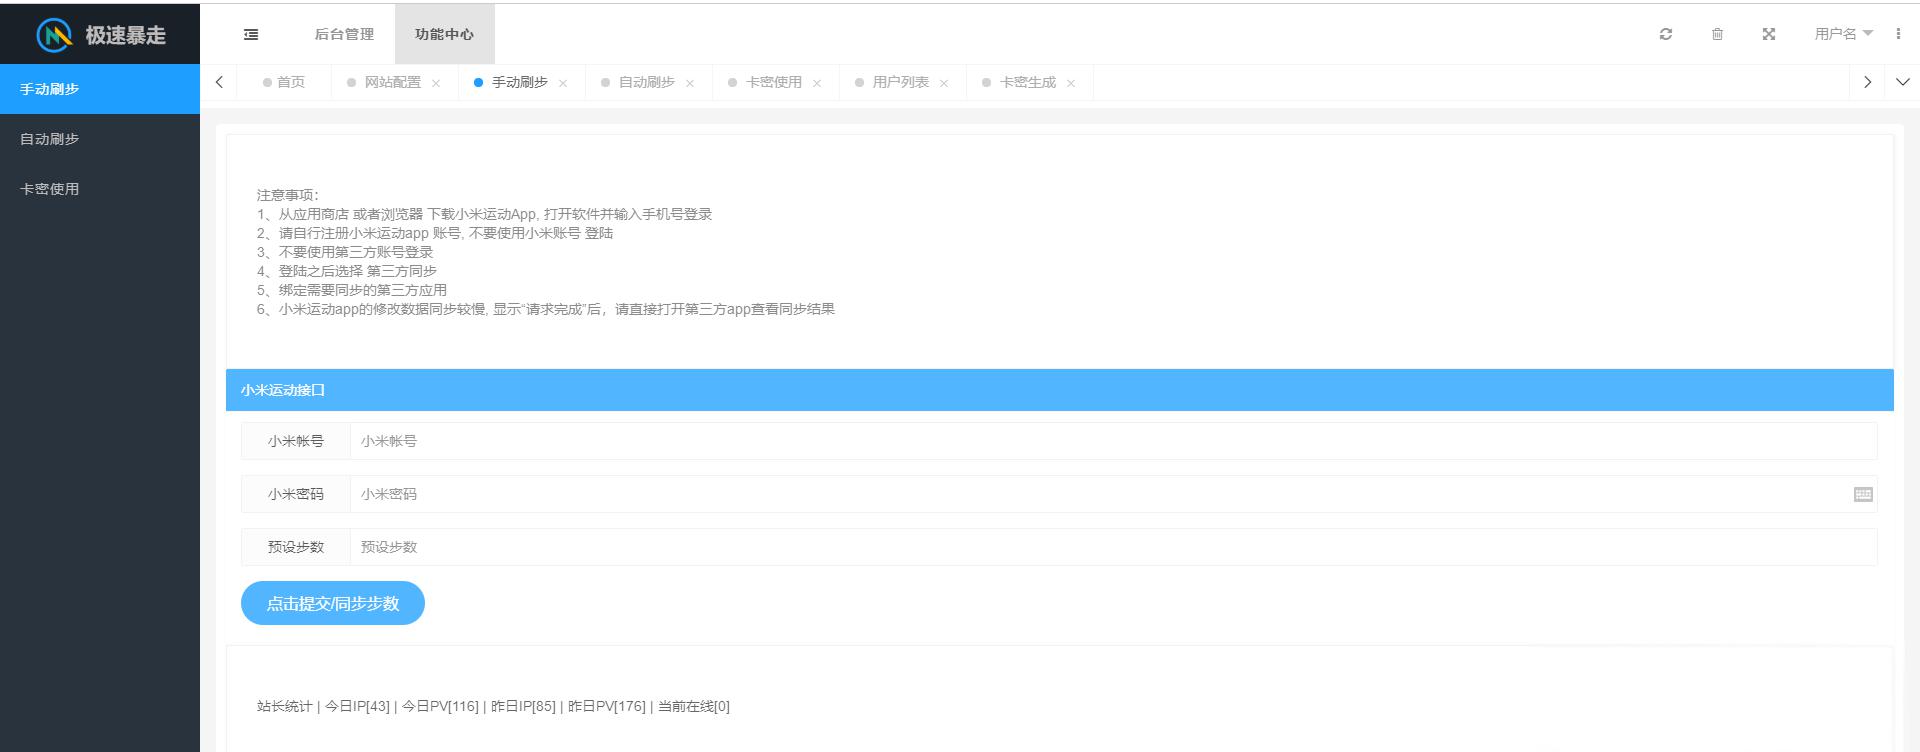Toggle fullscreen with the expand arrows icon
This screenshot has height=752, width=1920.
pyautogui.click(x=1769, y=34)
